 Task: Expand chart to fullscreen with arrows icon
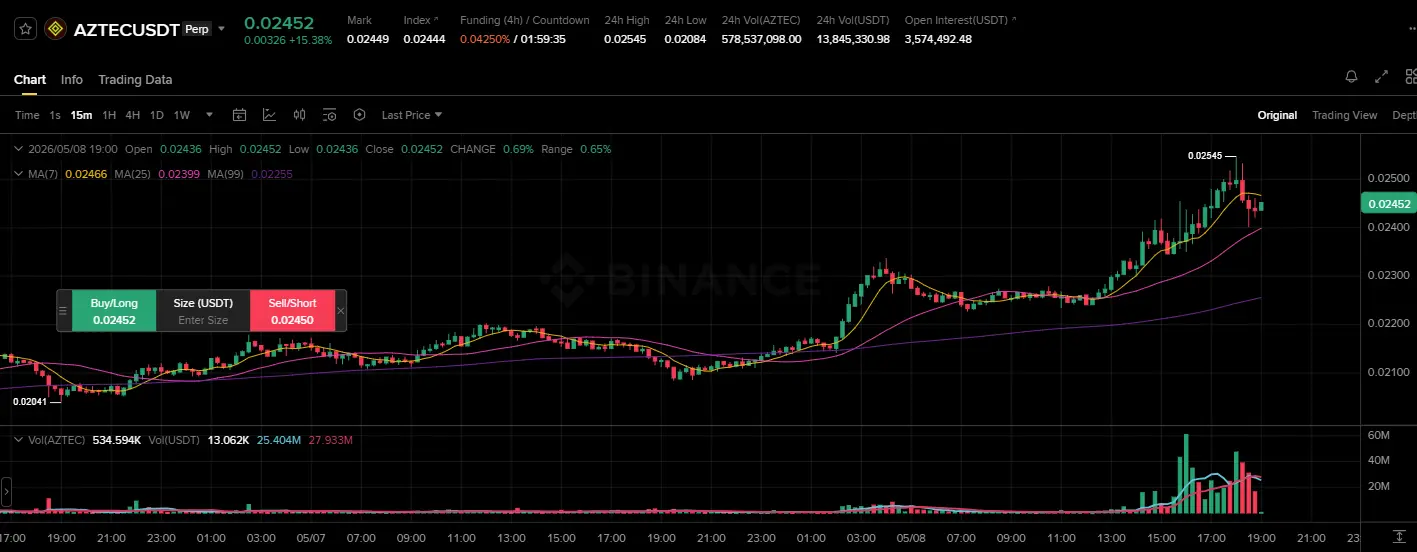pos(1382,76)
